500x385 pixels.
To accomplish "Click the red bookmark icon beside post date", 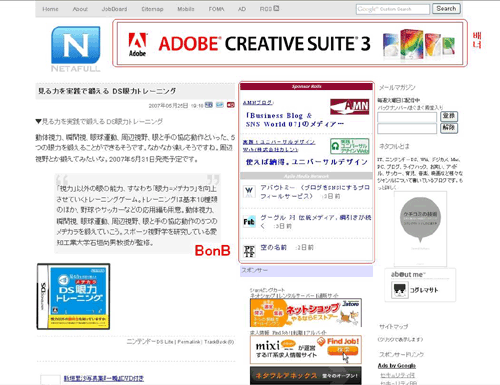I will 231,105.
